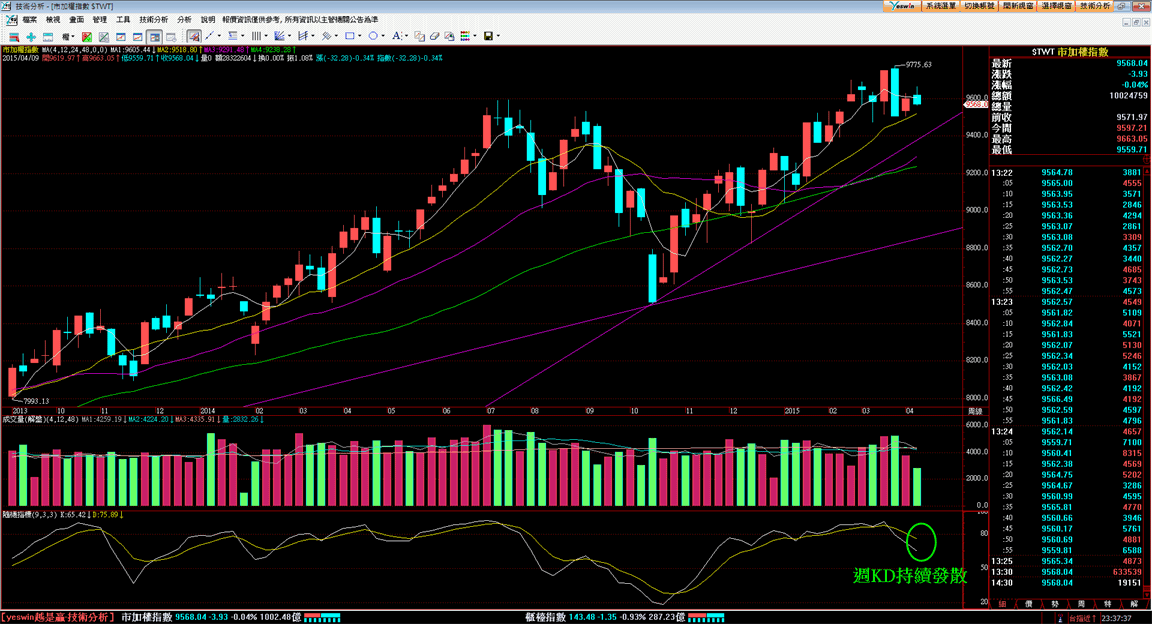
Task: Click the 技術分析 button at top right
Action: 1095,6
